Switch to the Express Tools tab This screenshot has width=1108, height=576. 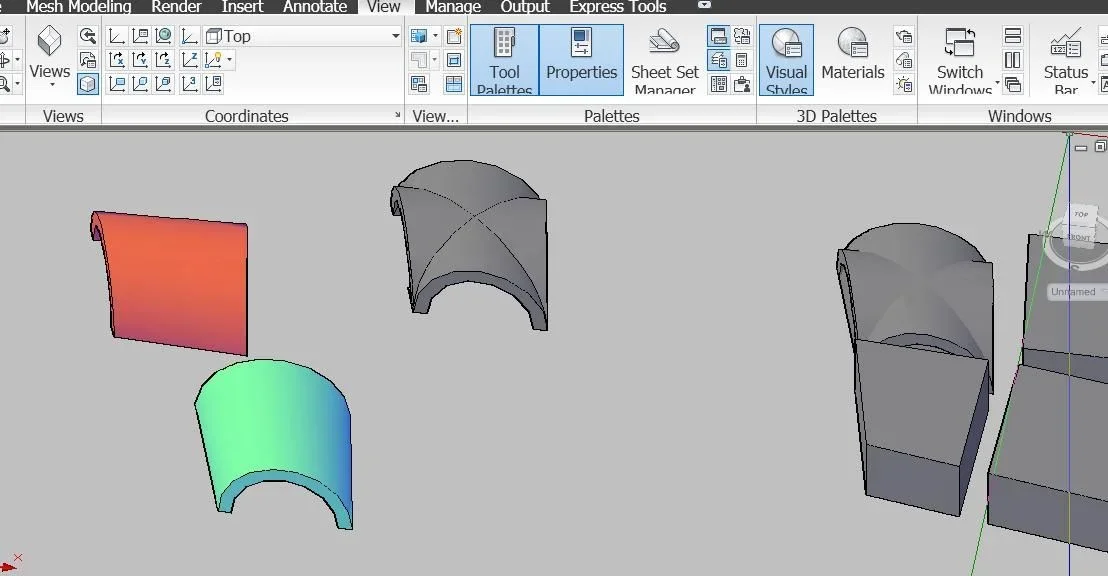pyautogui.click(x=618, y=7)
